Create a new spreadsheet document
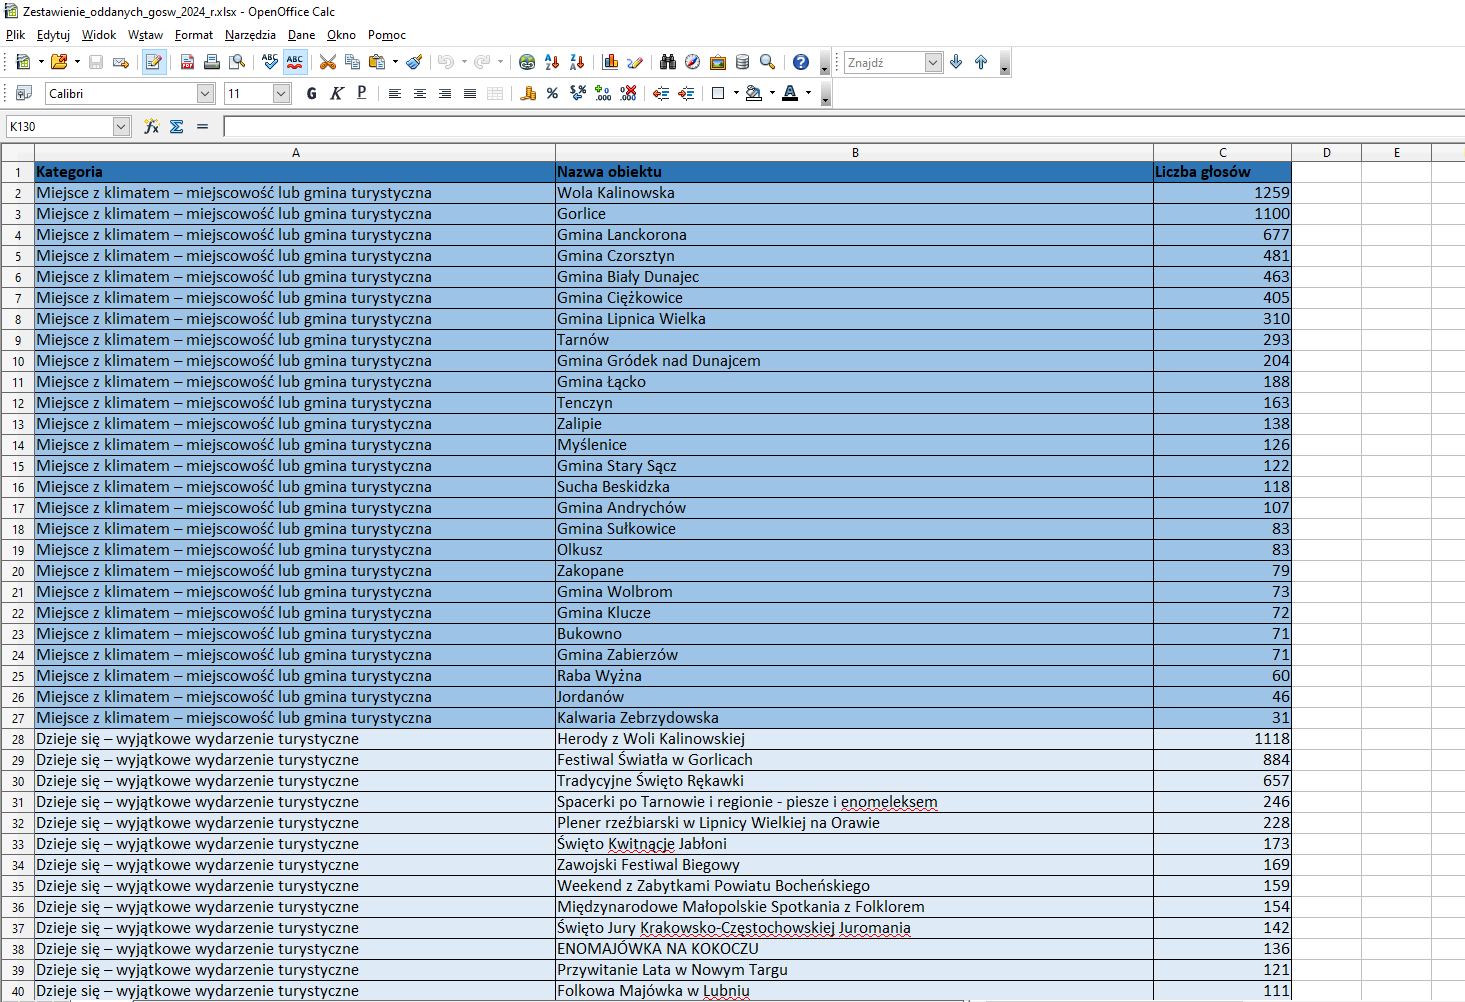Screen dimensions: 1465x1002 point(23,62)
